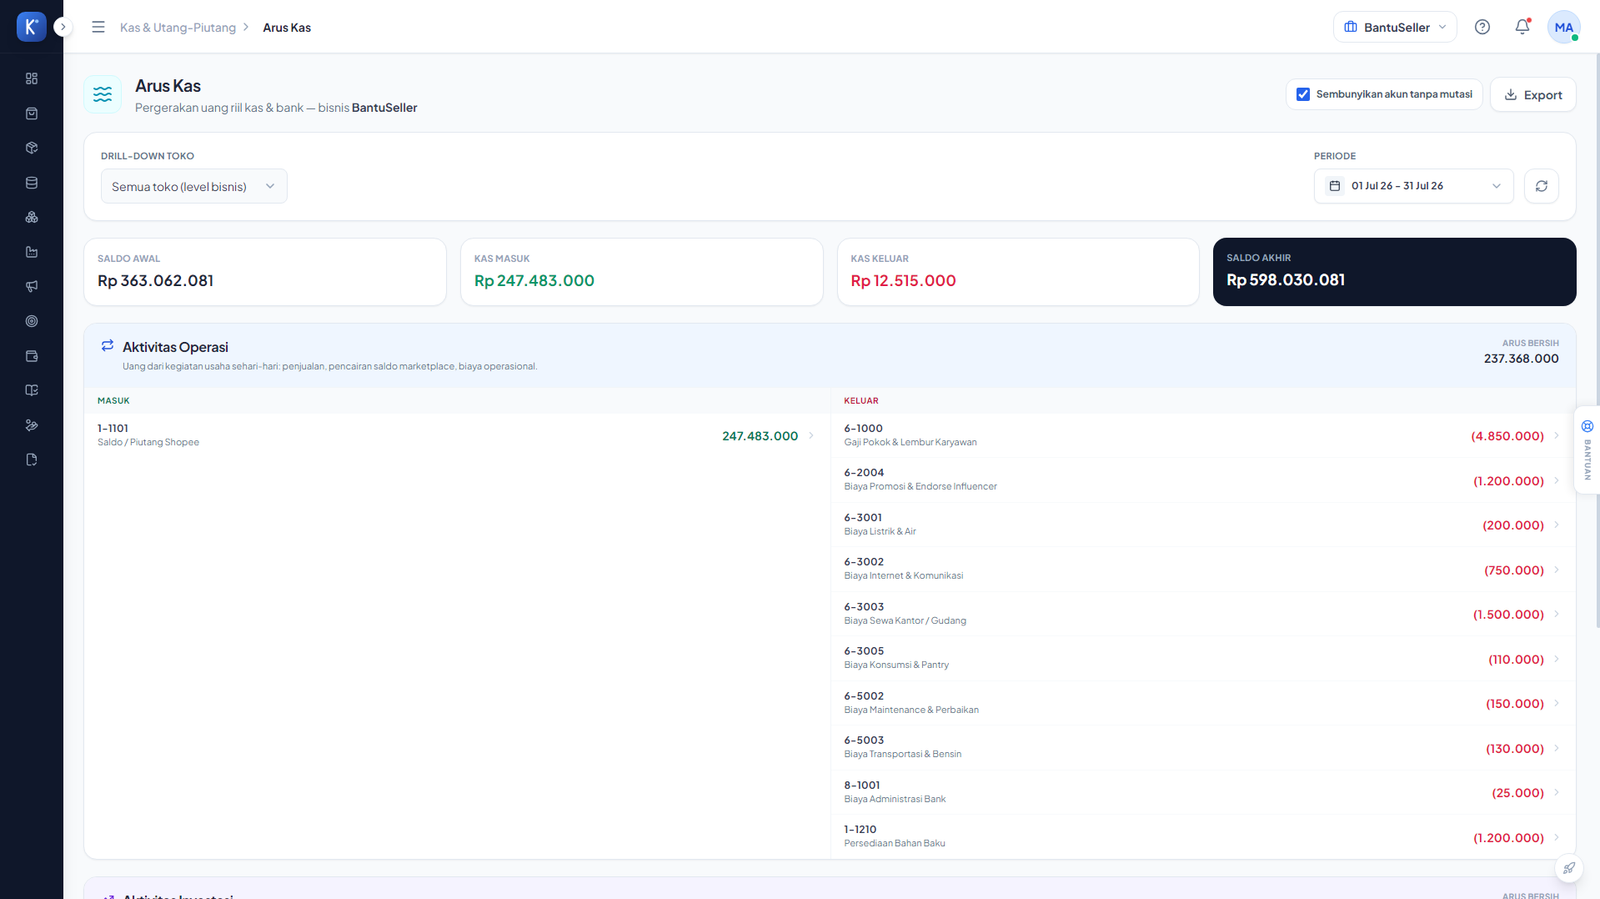
Task: Click the Kas & Utang-Piutang breadcrumb
Action: (x=178, y=27)
